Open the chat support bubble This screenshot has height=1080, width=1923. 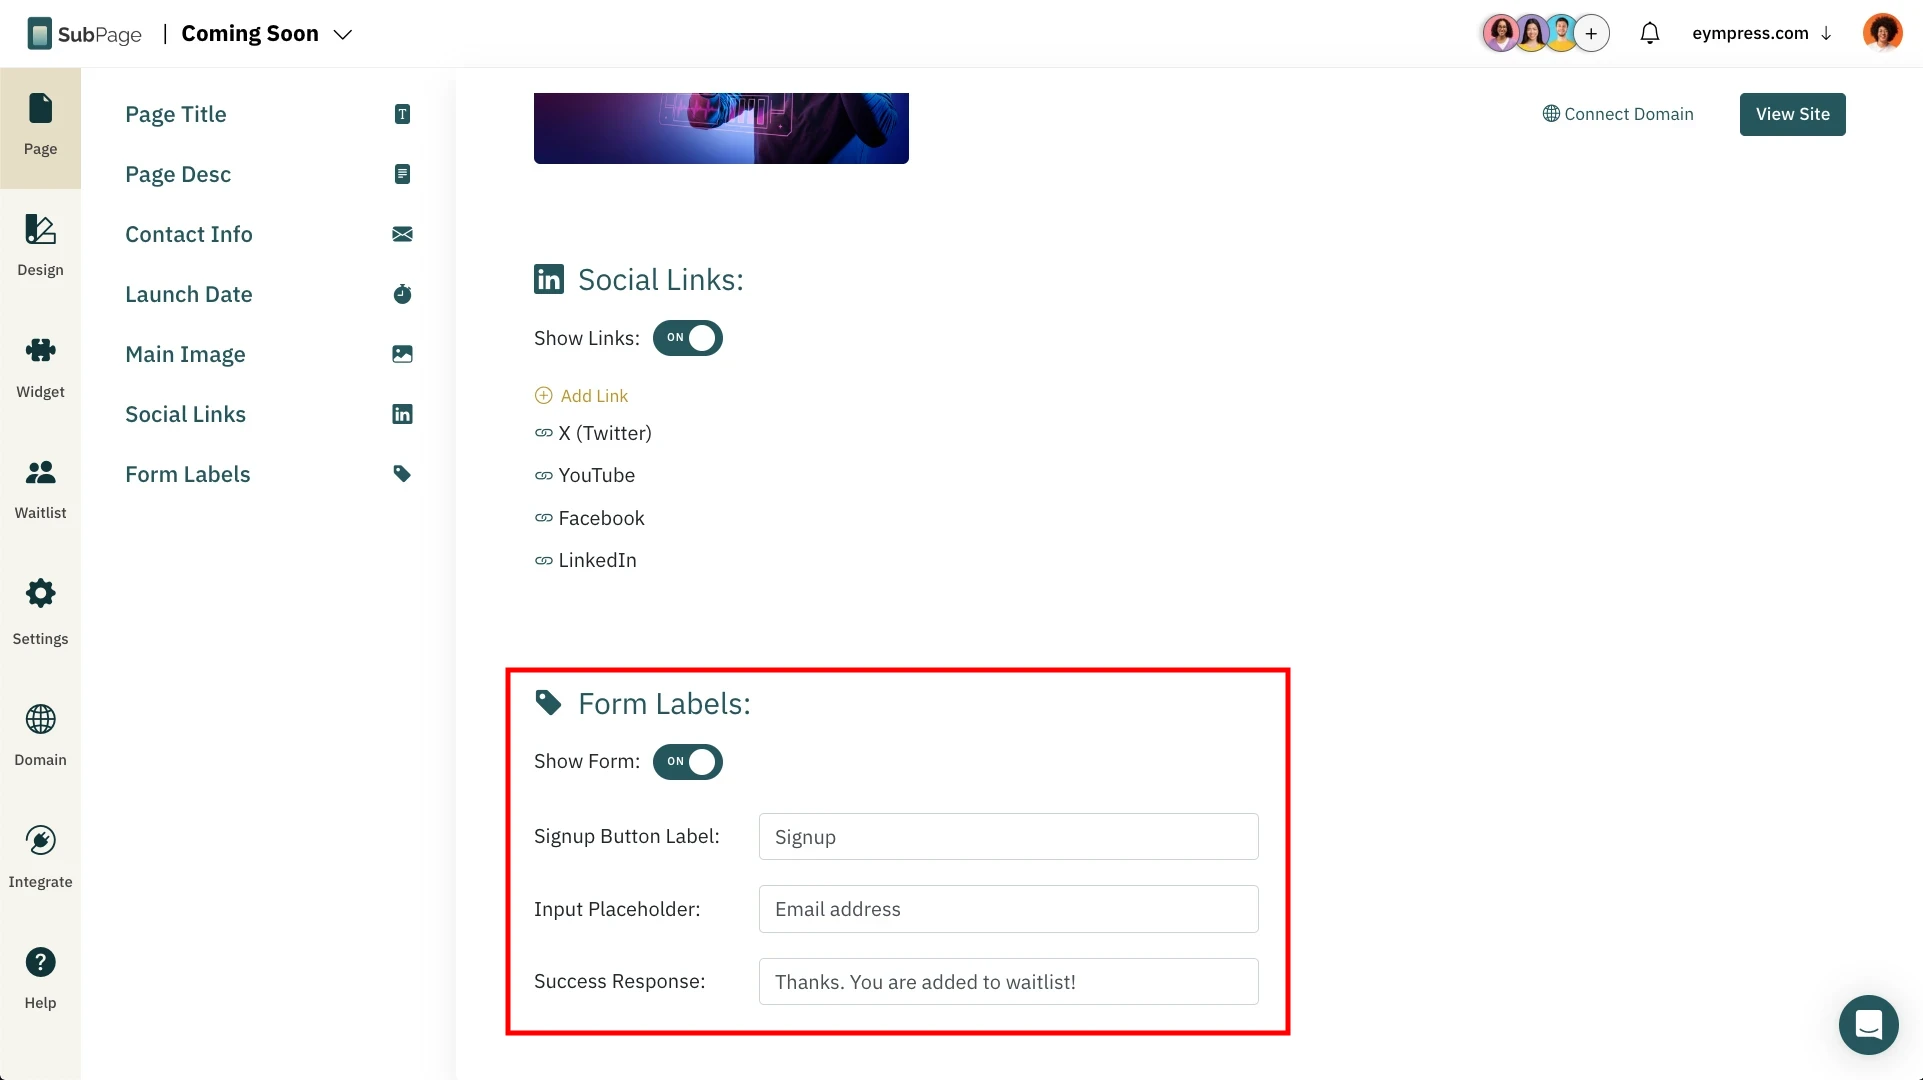(1868, 1024)
